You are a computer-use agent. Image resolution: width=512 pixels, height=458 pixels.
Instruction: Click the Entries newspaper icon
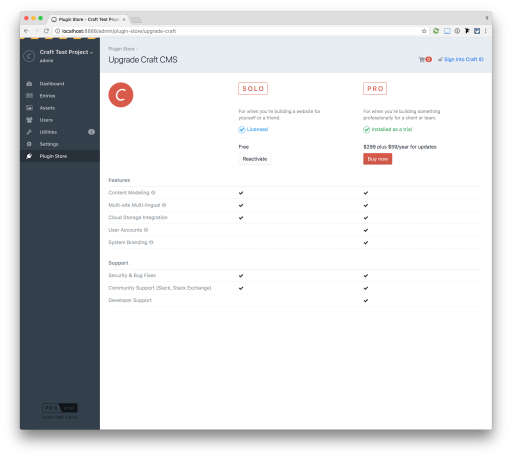[29, 96]
